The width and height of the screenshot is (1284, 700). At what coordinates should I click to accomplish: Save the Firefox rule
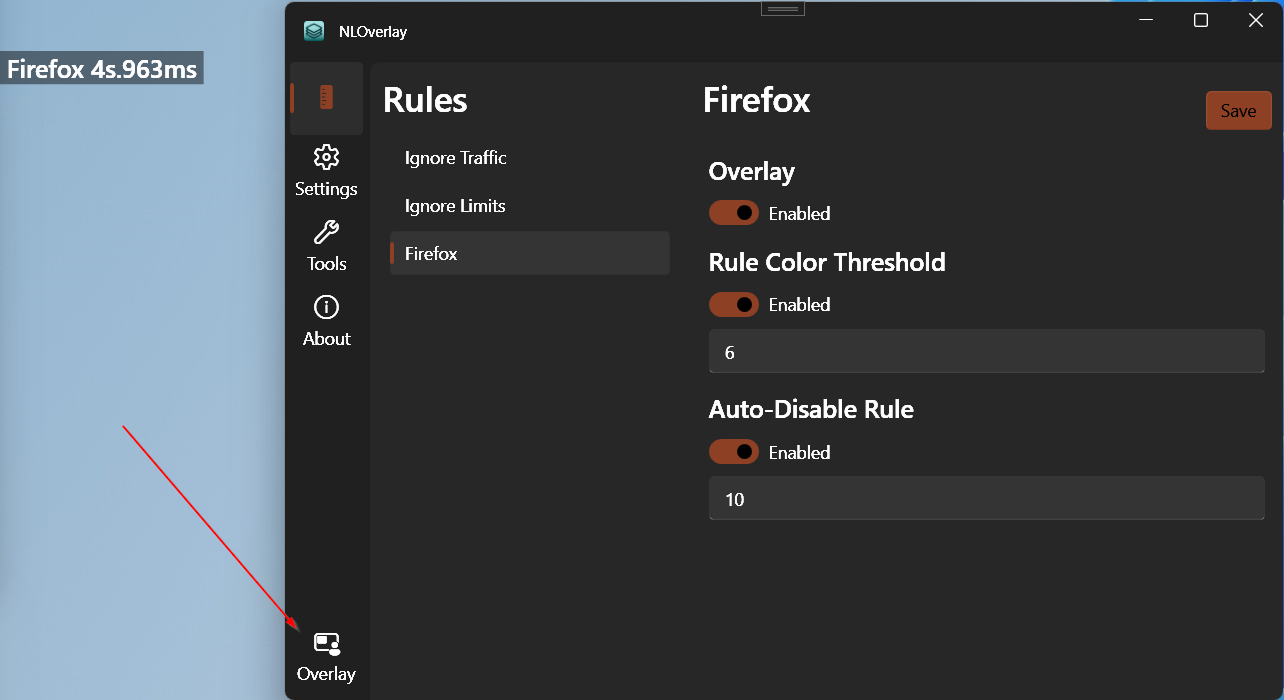tap(1238, 111)
